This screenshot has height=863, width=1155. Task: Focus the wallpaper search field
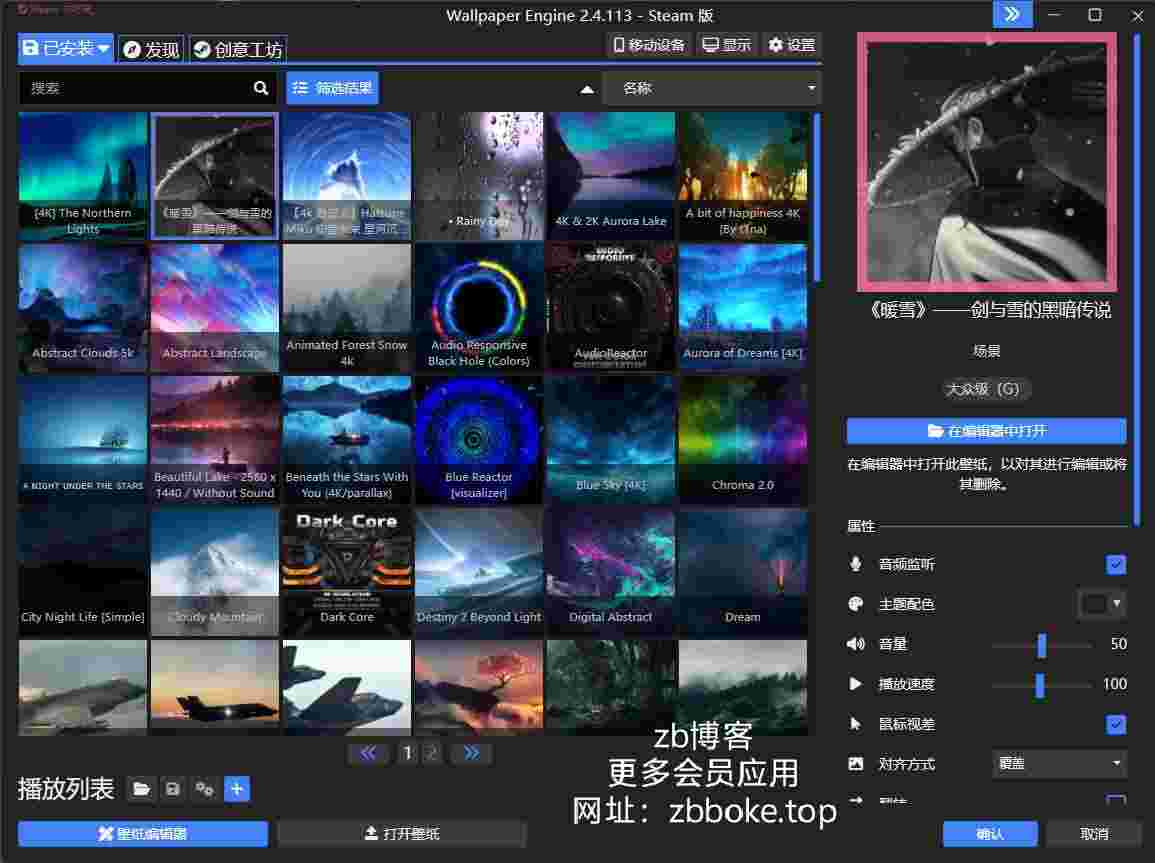pyautogui.click(x=147, y=88)
